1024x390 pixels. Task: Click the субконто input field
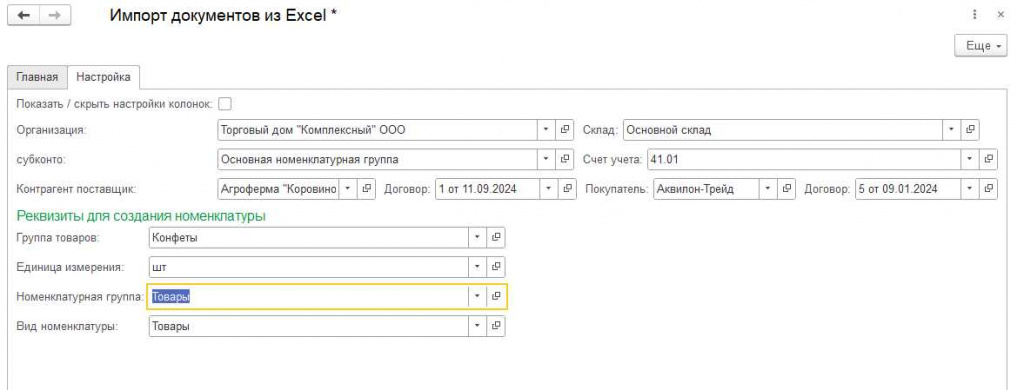point(377,159)
